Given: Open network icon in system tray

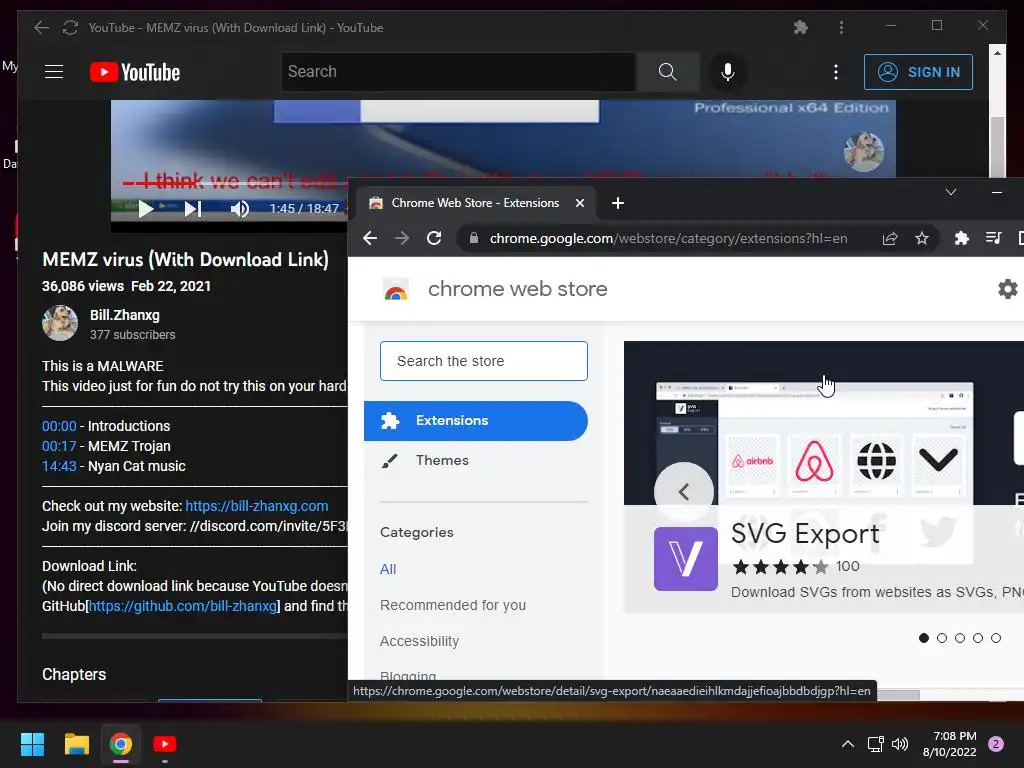Looking at the screenshot, I should coord(875,744).
